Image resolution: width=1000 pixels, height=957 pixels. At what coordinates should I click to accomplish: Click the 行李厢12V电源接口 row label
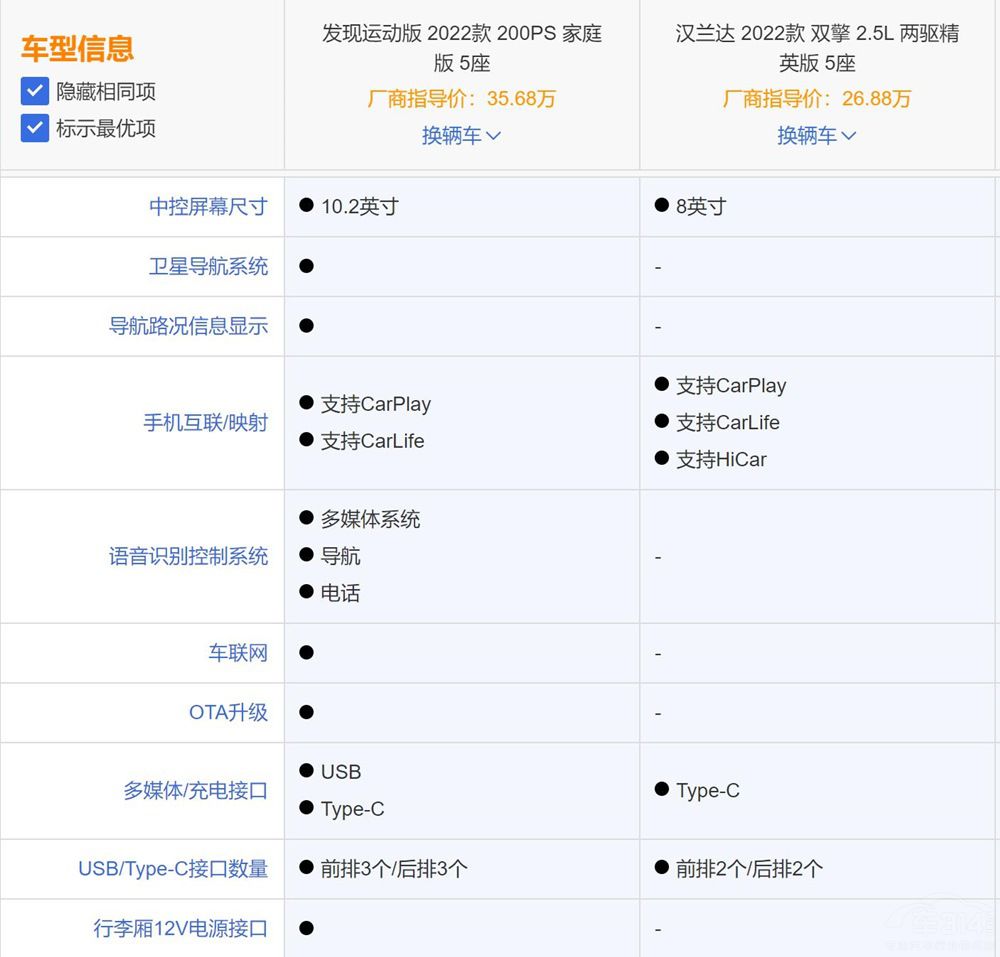(x=181, y=928)
